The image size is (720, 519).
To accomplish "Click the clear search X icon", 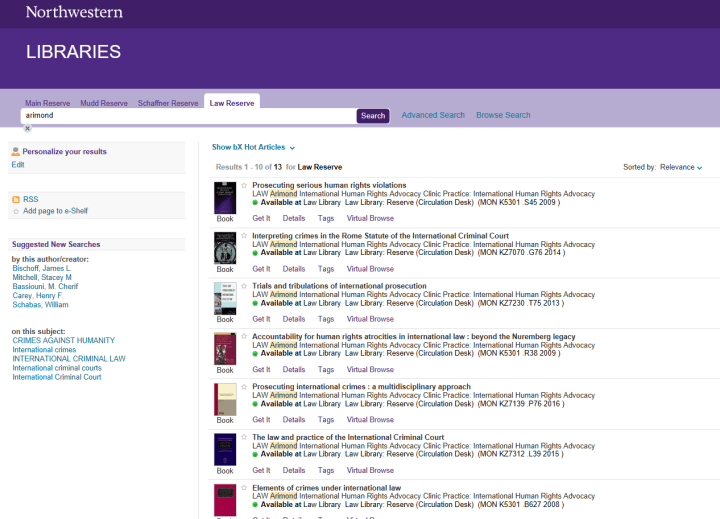I will (28, 128).
